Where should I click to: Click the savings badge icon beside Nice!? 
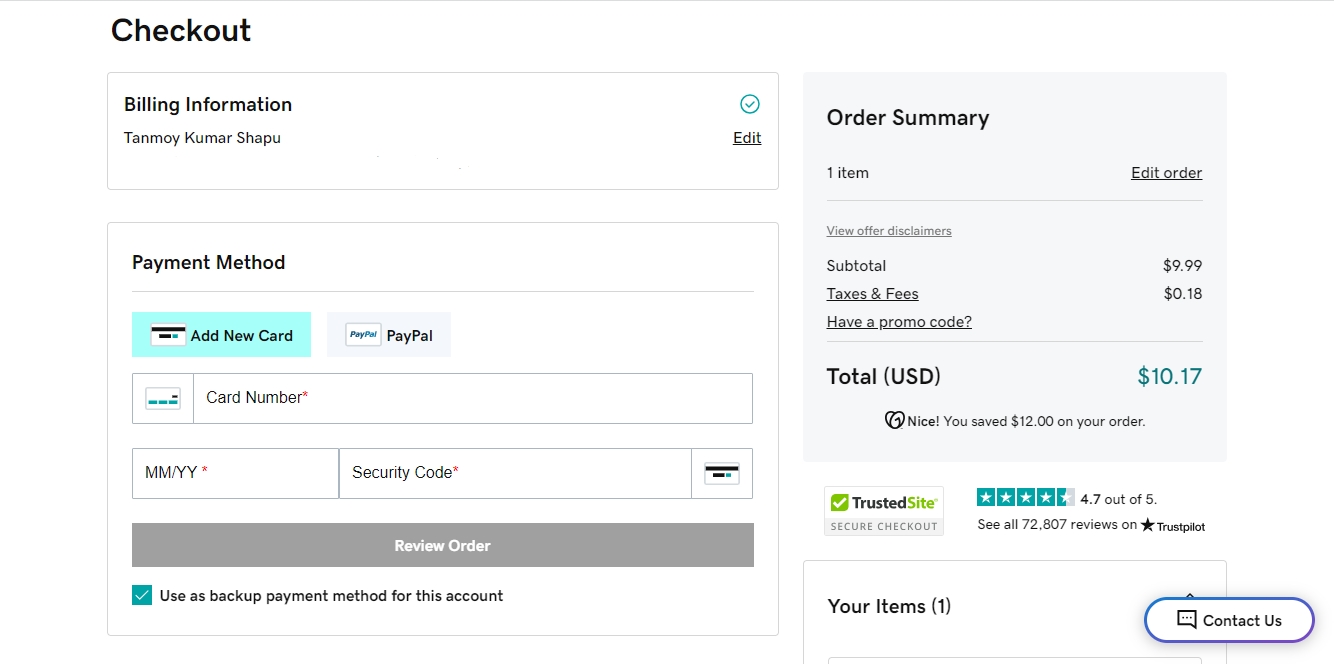(x=895, y=421)
